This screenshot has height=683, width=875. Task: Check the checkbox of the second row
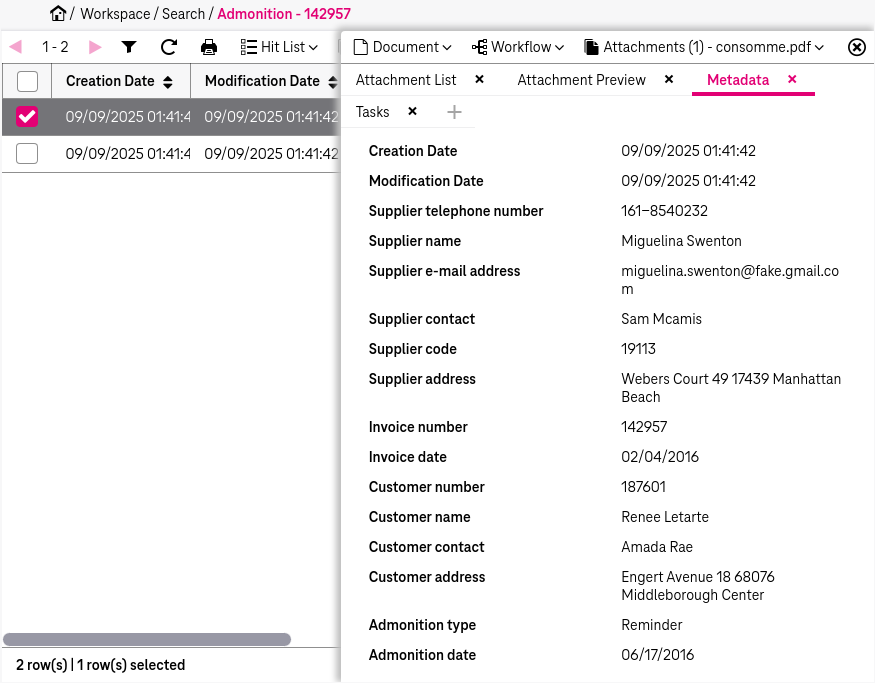(27, 154)
